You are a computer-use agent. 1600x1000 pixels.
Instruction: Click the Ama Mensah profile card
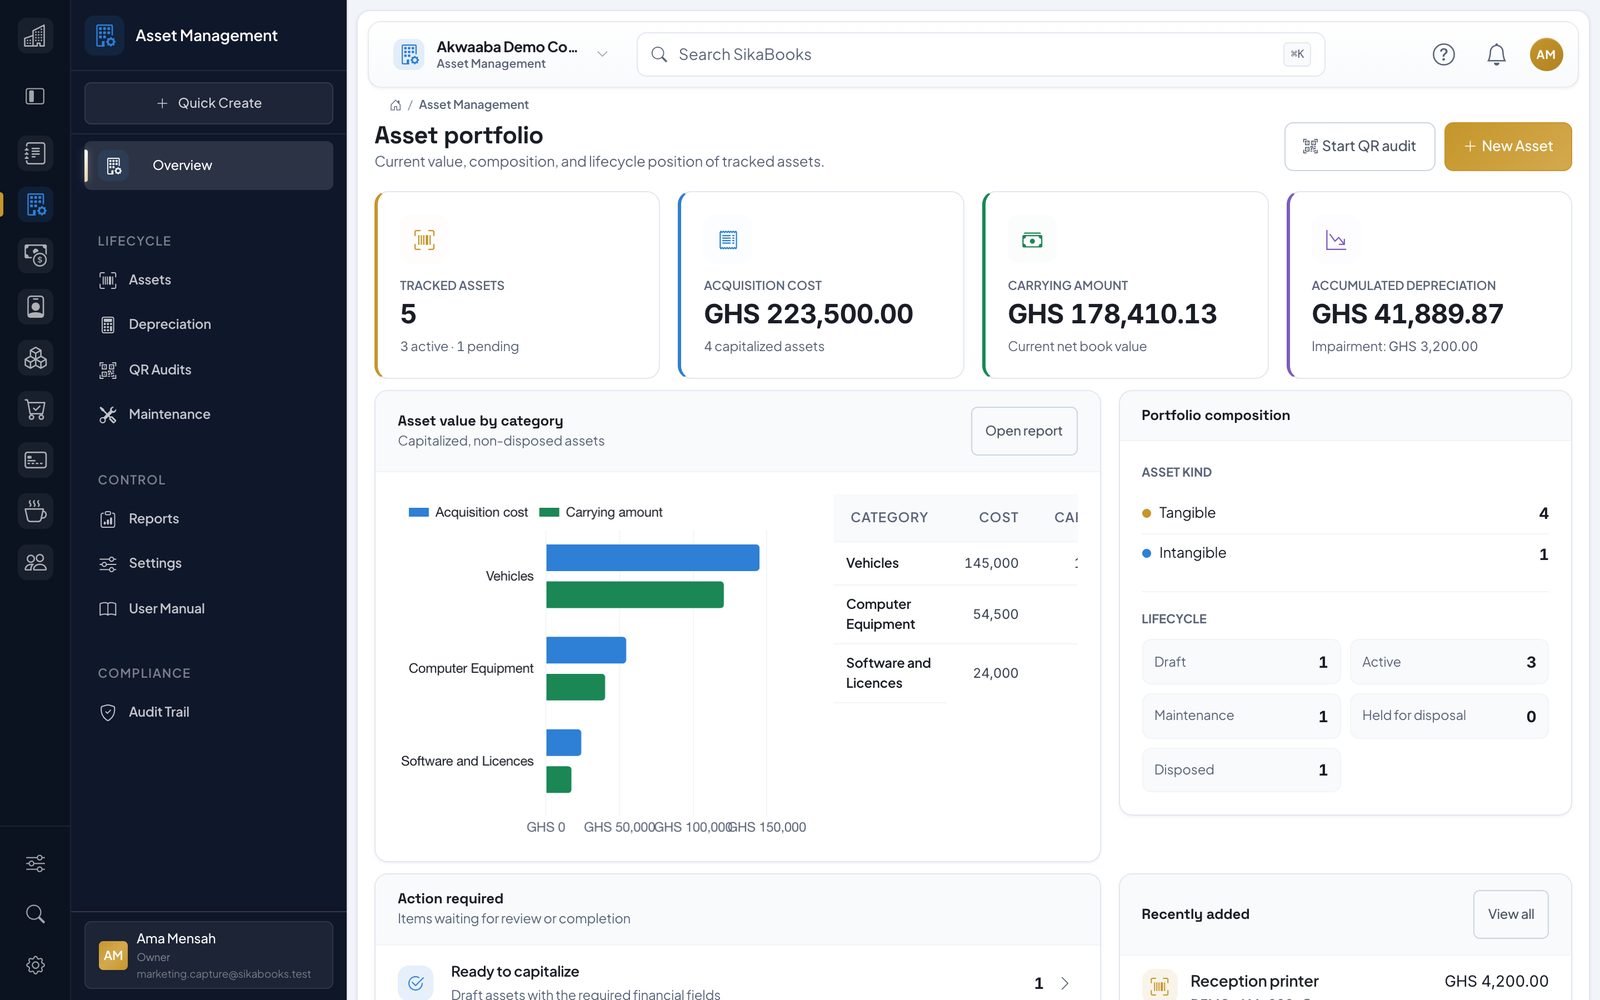[x=209, y=955]
